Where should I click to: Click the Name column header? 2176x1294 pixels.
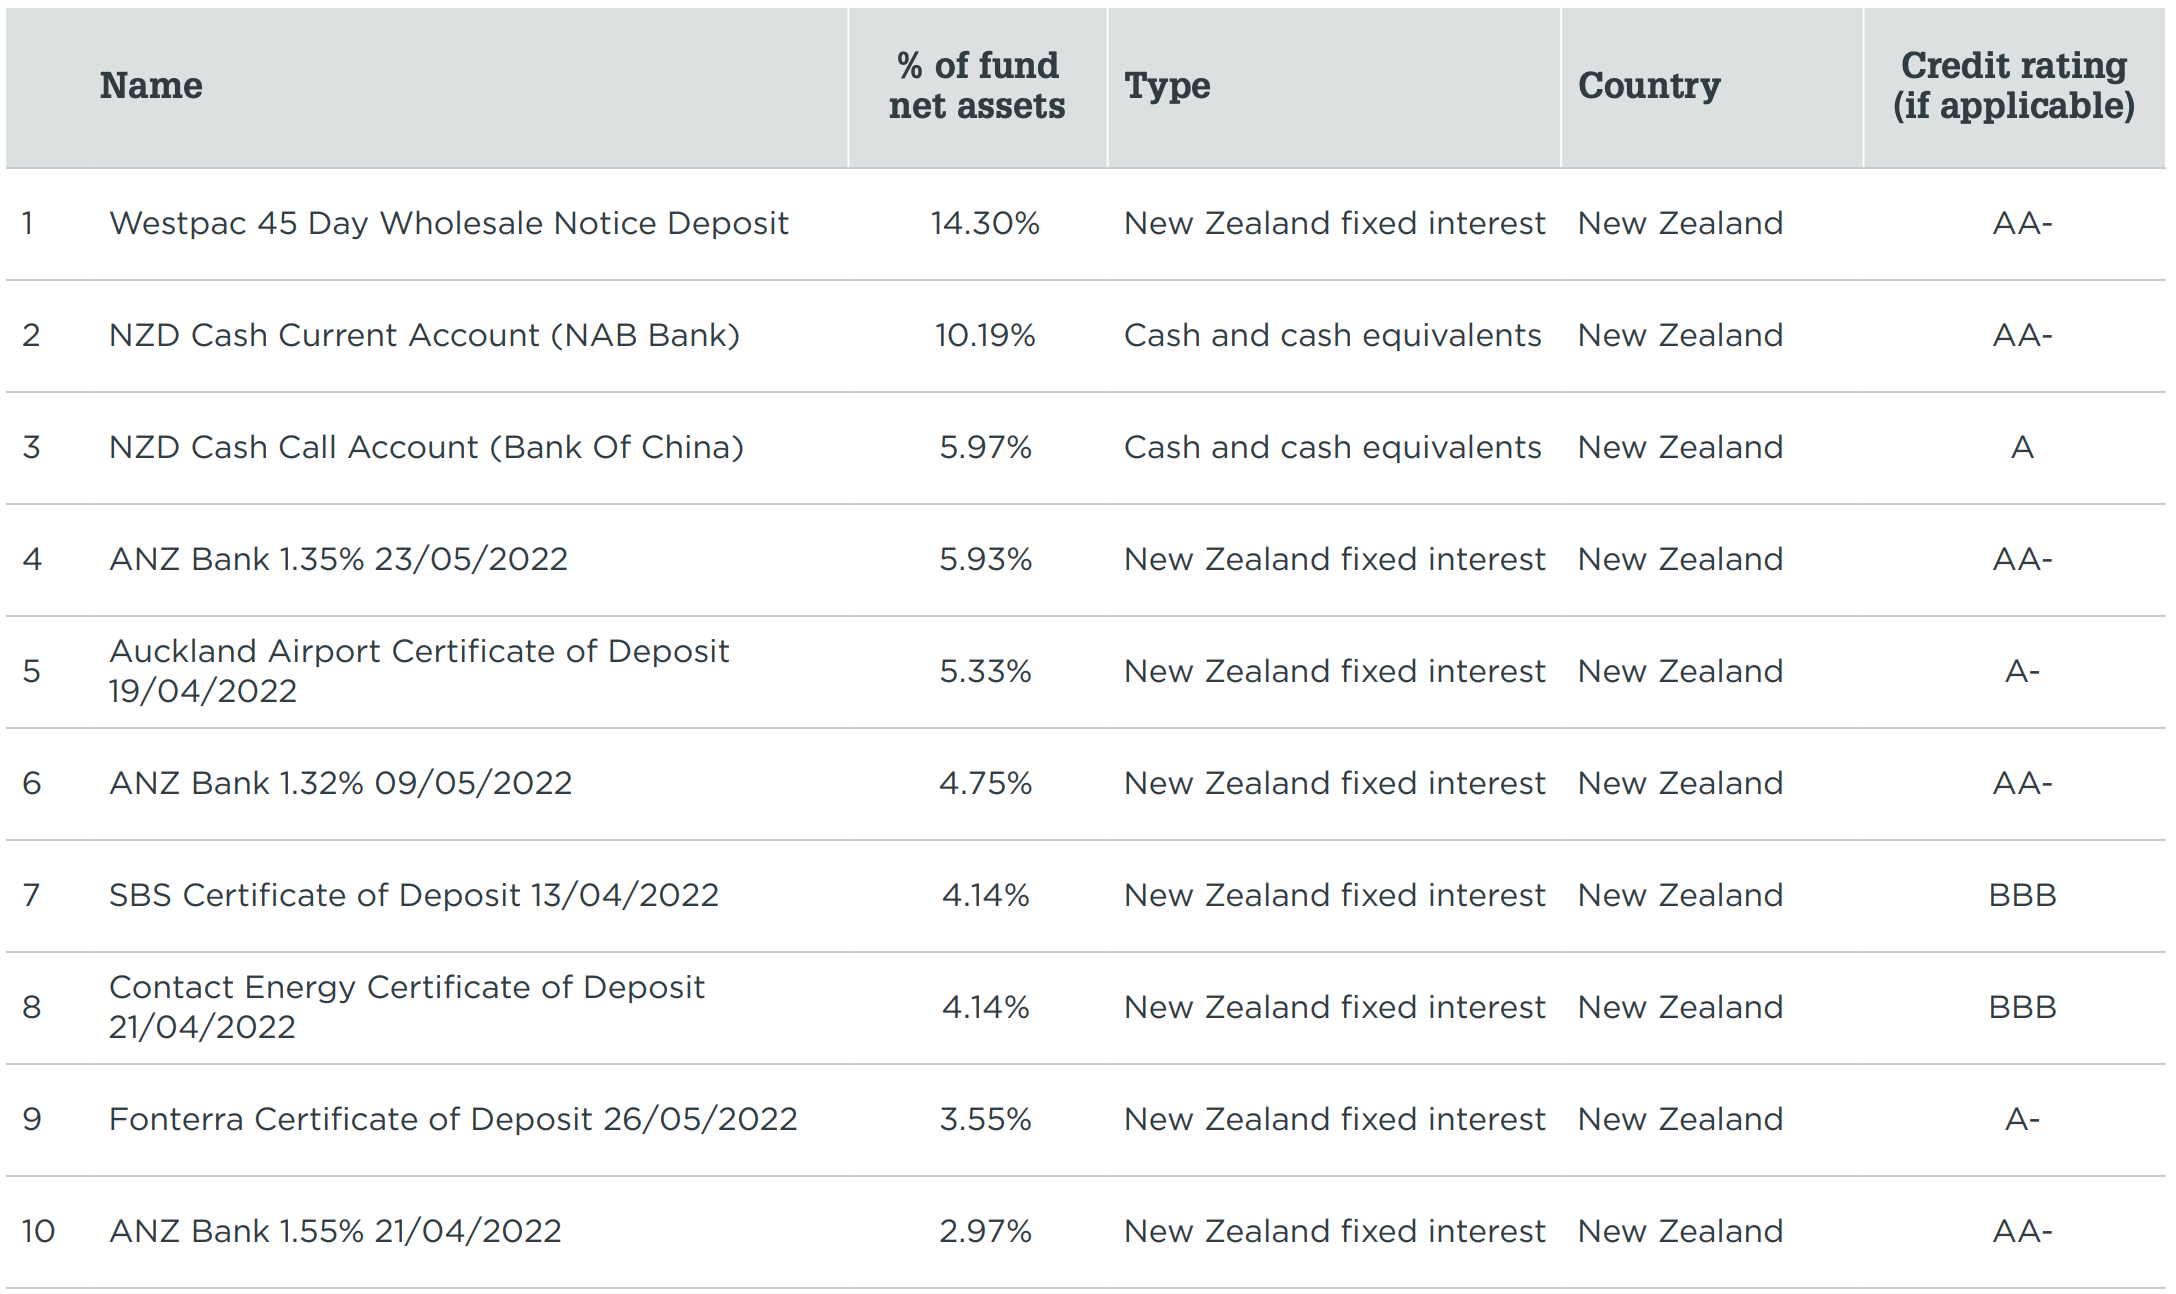click(151, 86)
